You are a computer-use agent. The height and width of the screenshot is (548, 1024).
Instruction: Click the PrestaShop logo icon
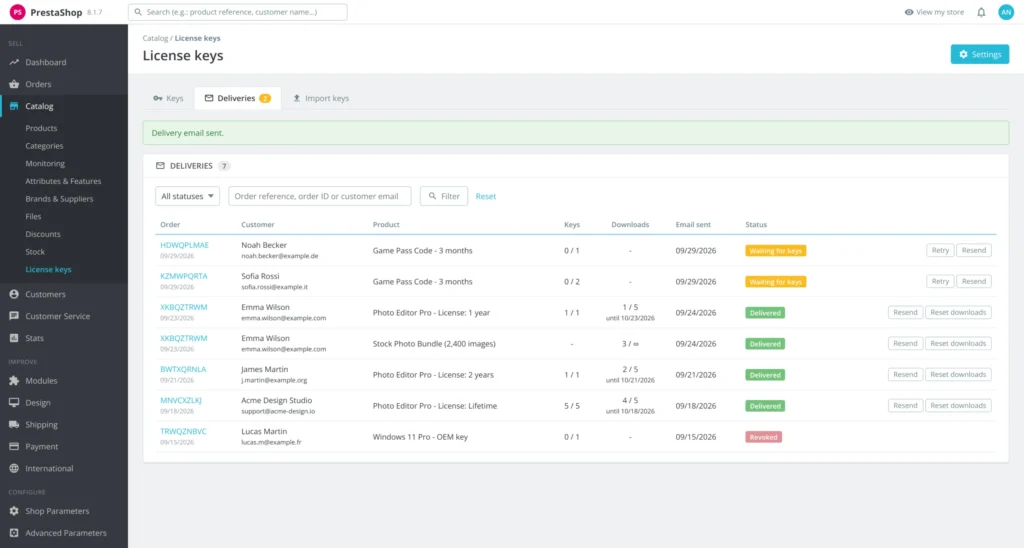[17, 12]
